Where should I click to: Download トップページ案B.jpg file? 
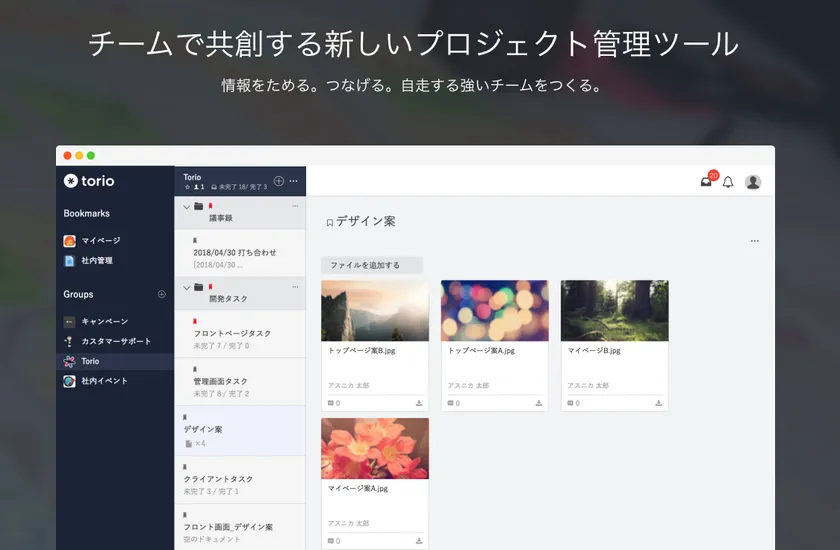pos(419,403)
